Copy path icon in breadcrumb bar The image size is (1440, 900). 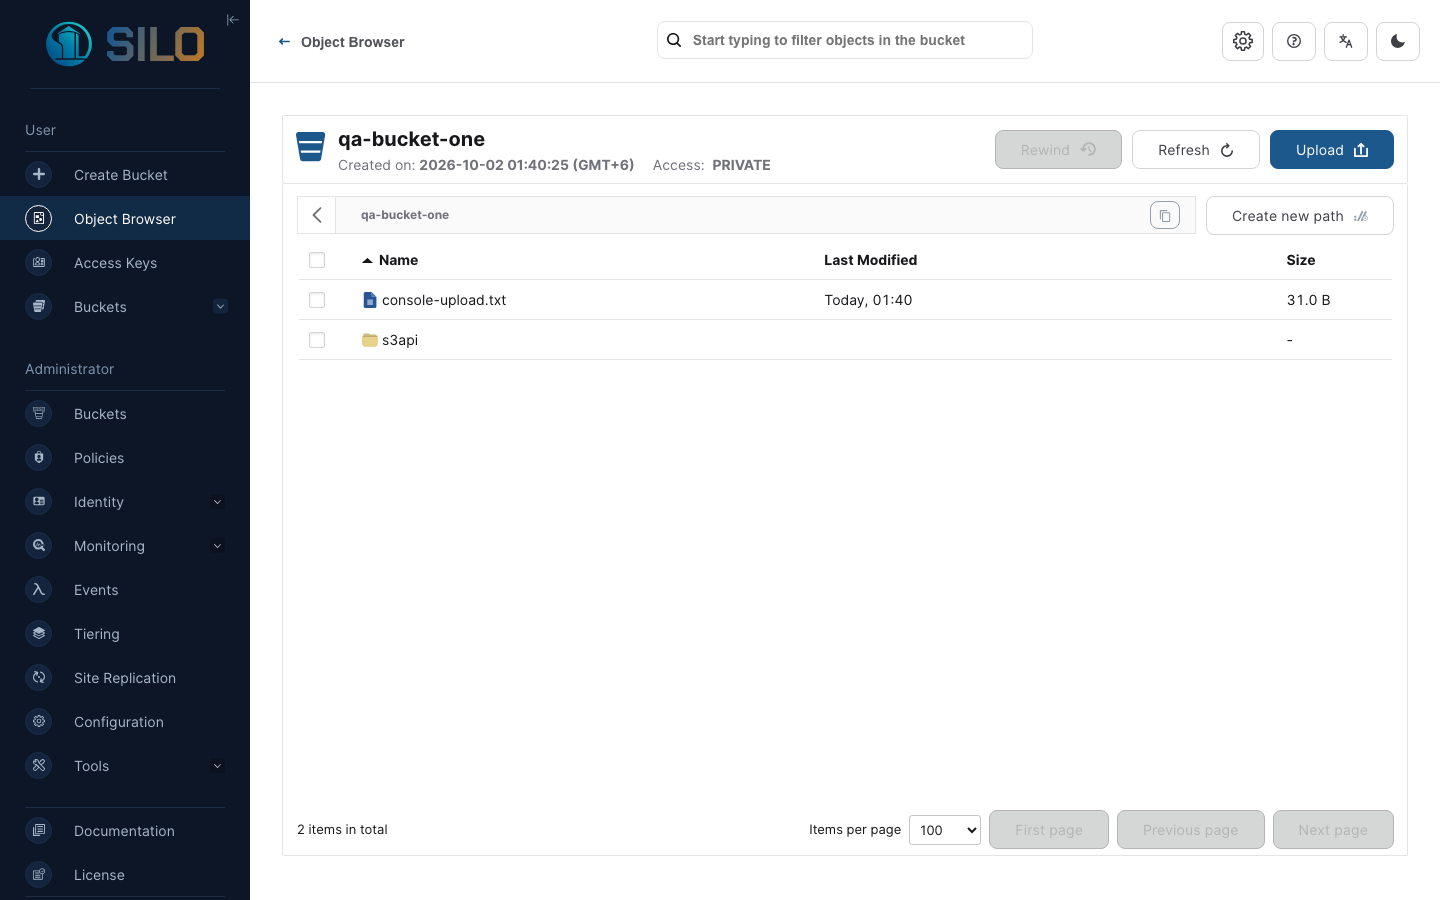[x=1165, y=215]
